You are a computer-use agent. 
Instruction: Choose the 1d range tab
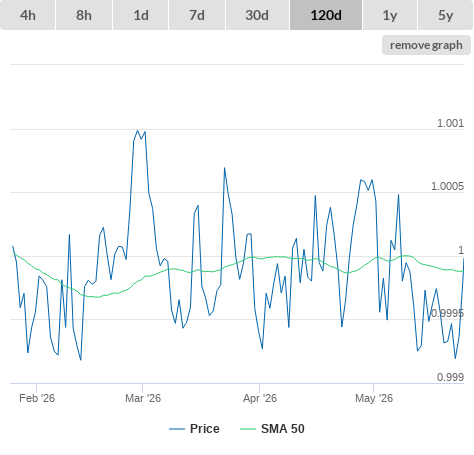[x=141, y=15]
